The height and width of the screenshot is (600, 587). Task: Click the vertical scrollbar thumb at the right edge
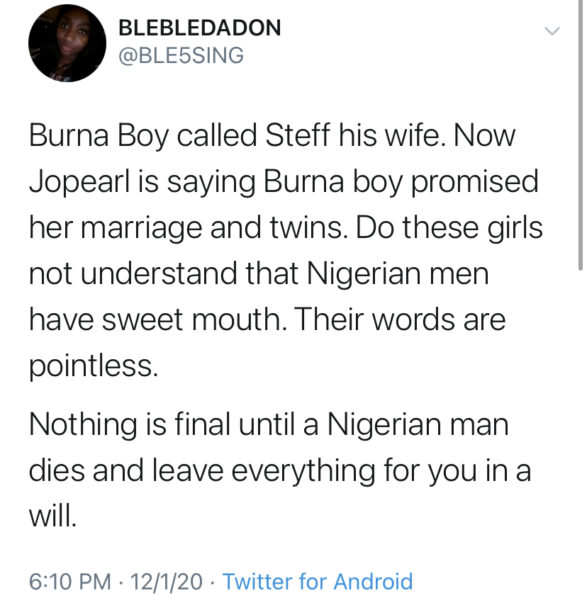pyautogui.click(x=580, y=135)
